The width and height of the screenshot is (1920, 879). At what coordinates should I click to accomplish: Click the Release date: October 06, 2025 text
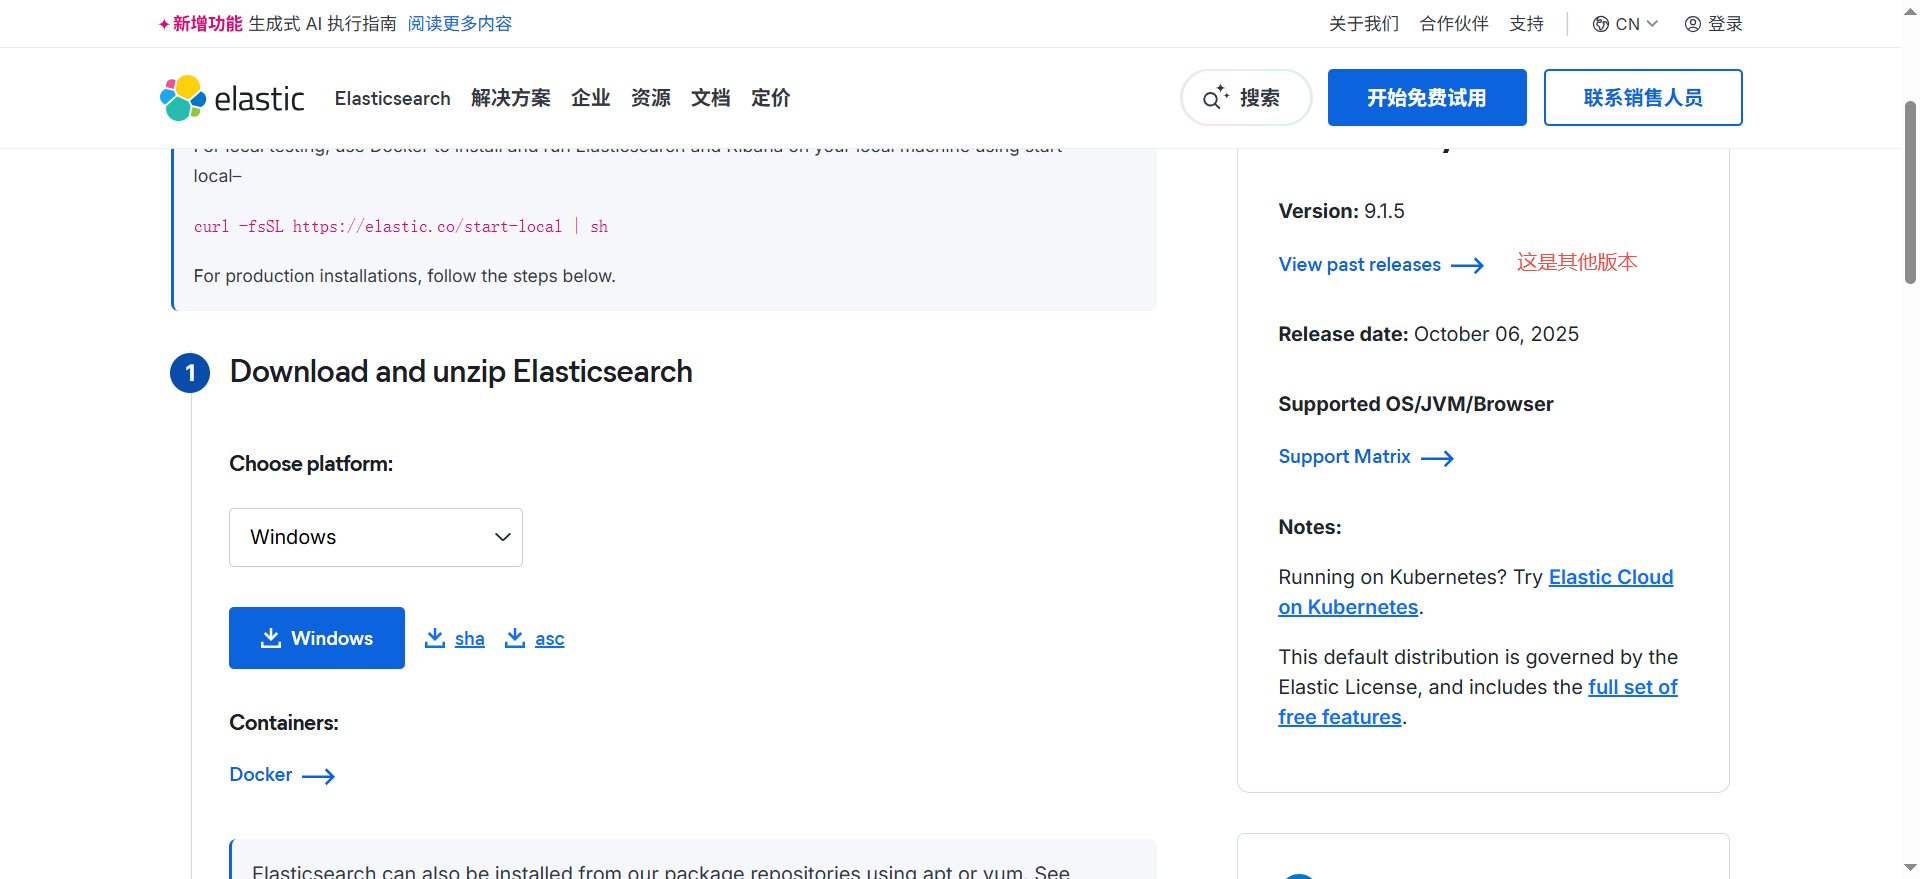pyautogui.click(x=1429, y=334)
